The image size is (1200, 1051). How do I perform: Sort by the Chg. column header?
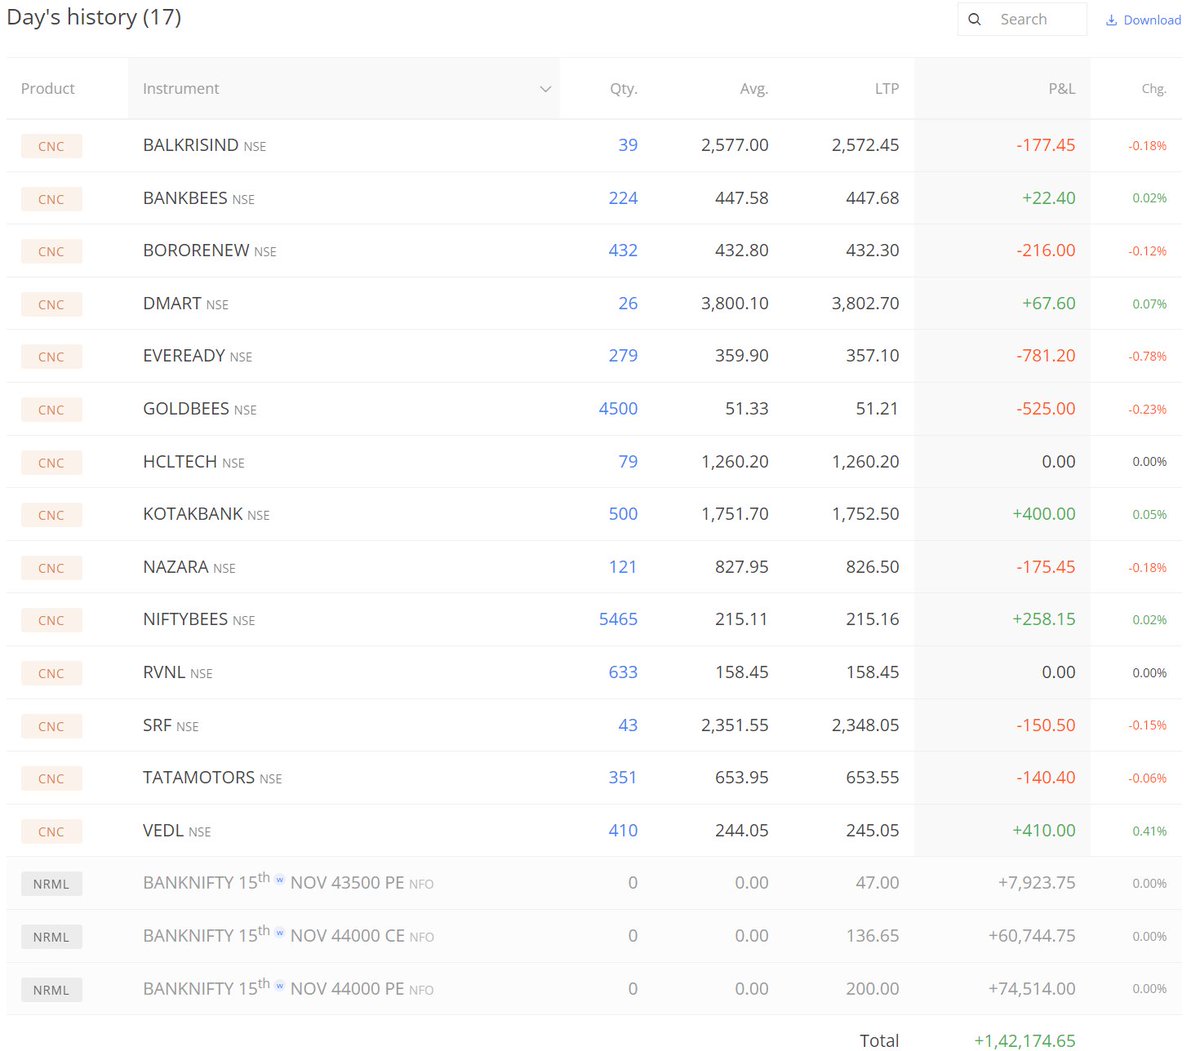coord(1154,89)
